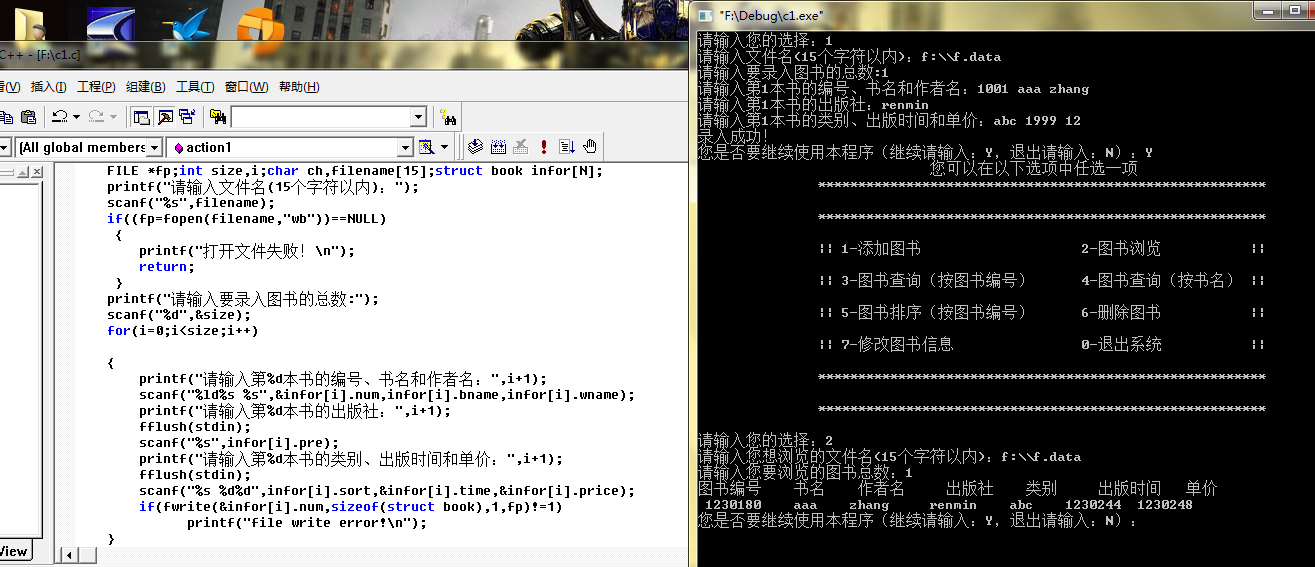Click the Build icon in build minibar
The width and height of the screenshot is (1315, 567).
tap(498, 147)
